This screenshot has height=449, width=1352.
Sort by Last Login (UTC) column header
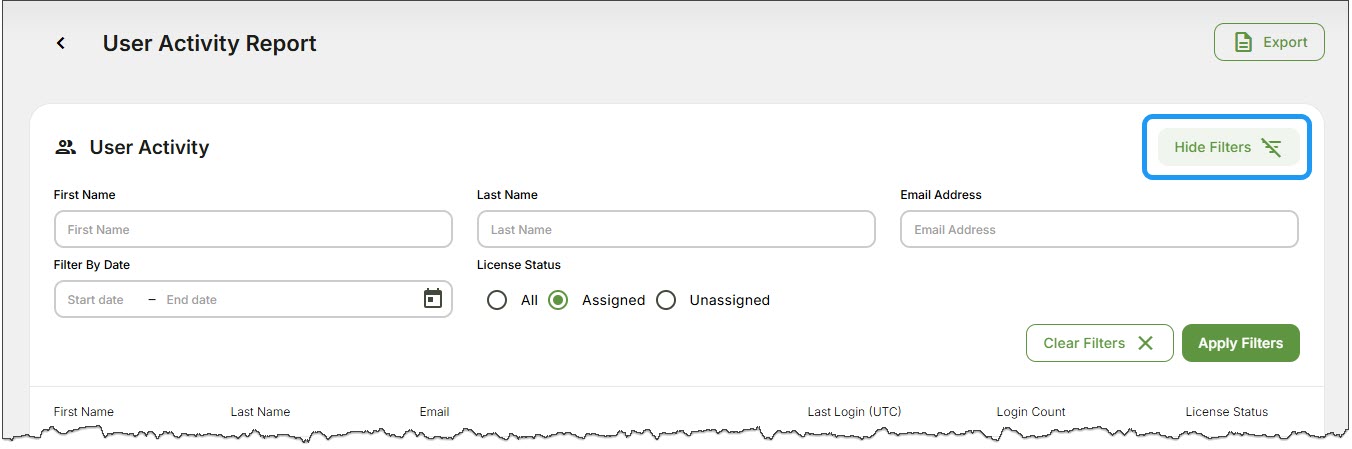click(x=855, y=412)
